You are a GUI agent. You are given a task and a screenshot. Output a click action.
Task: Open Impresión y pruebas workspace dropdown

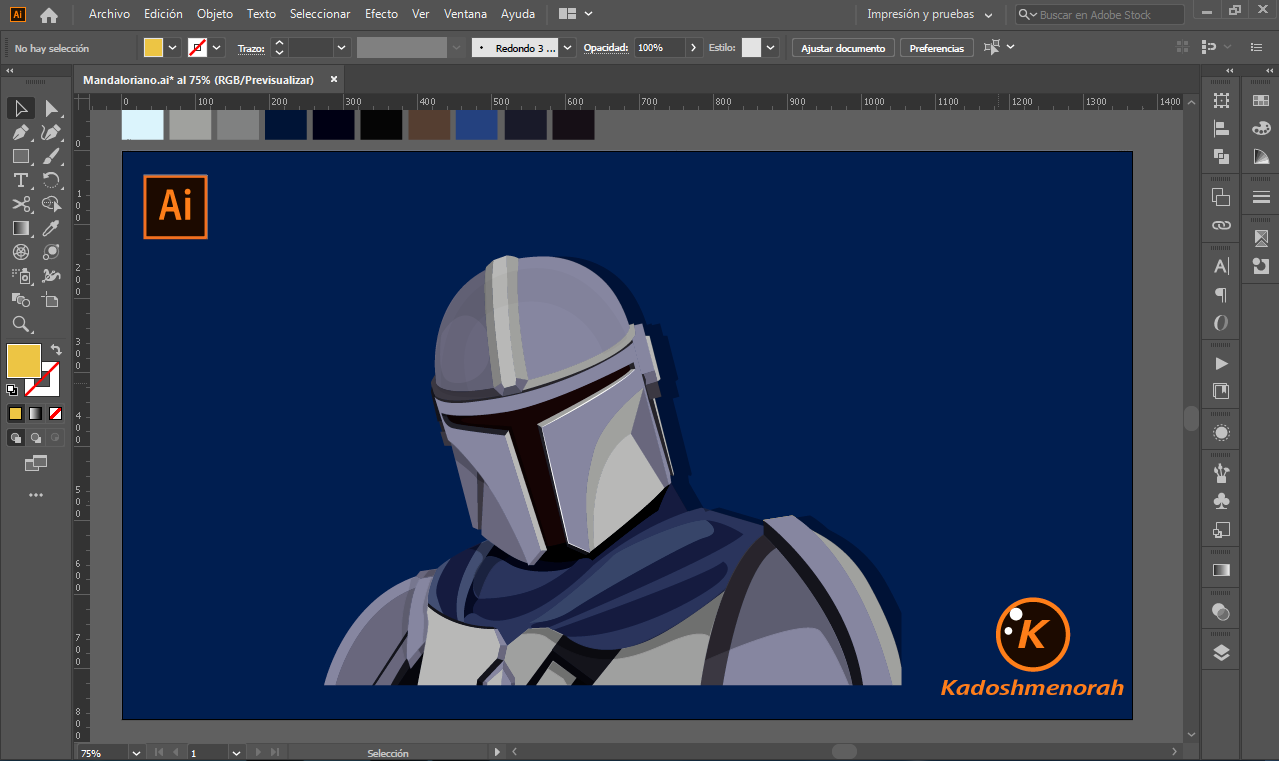pyautogui.click(x=929, y=14)
